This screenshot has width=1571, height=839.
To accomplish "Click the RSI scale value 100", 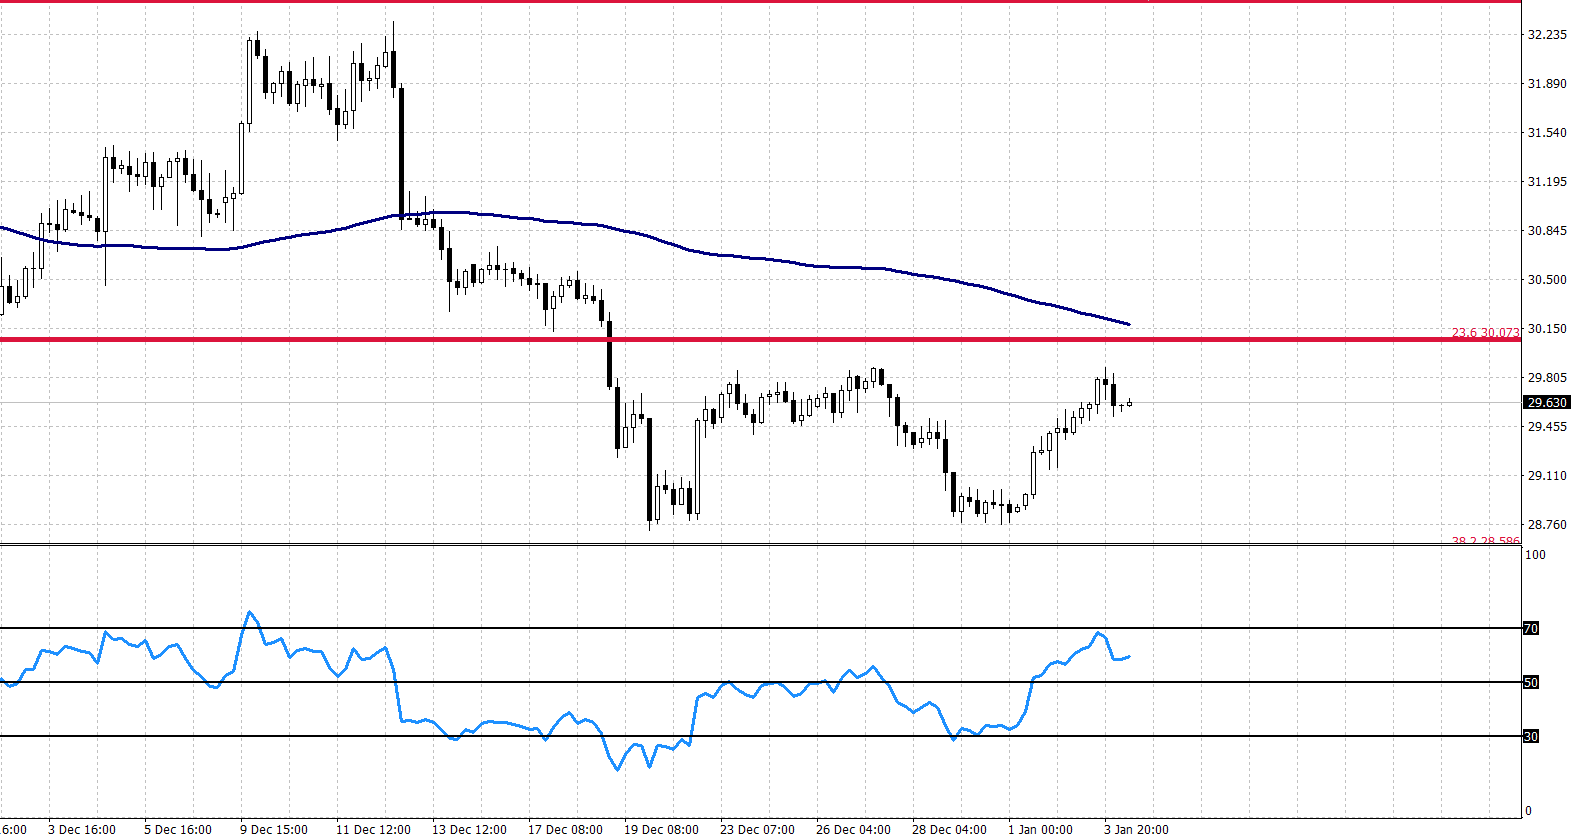I will 1535,554.
